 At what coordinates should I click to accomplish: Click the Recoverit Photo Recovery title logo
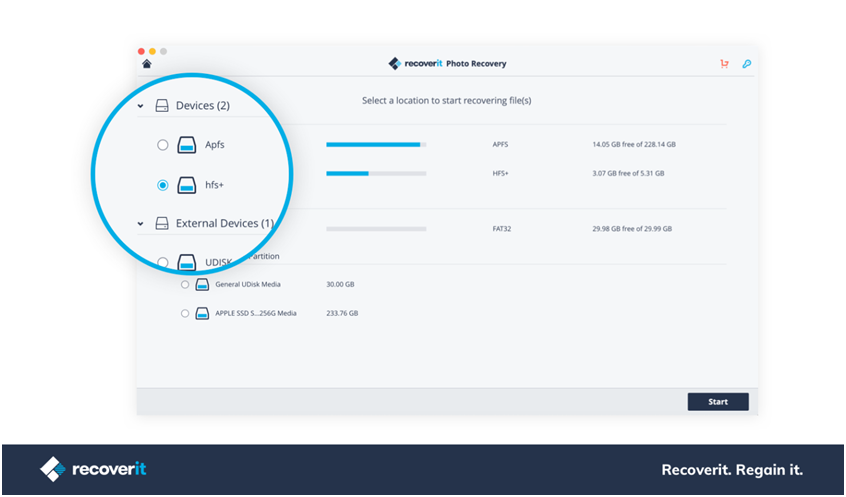click(x=447, y=64)
